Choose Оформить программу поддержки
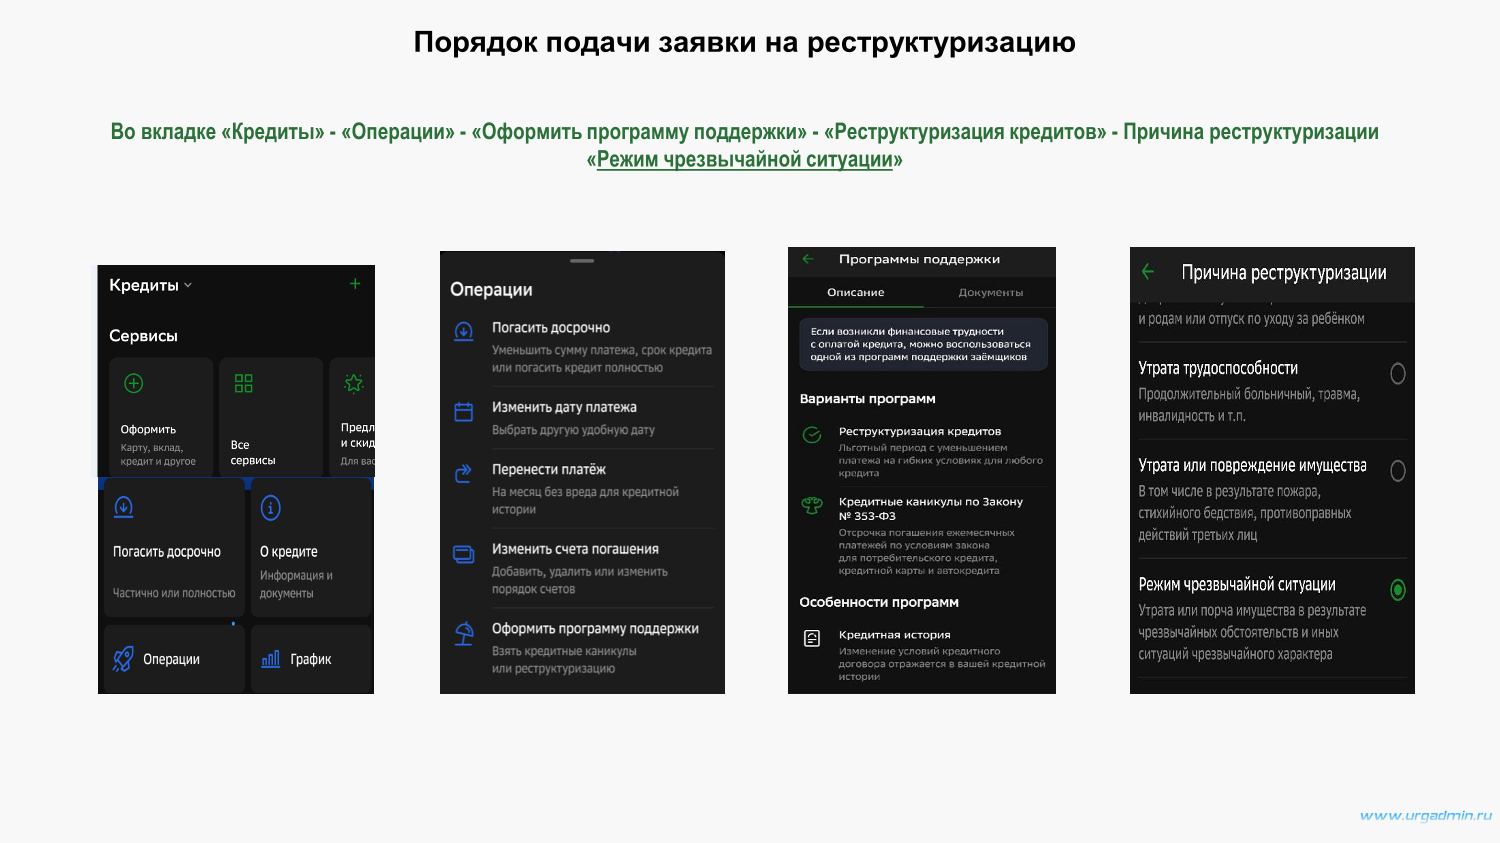This screenshot has height=843, width=1500. pos(583,648)
